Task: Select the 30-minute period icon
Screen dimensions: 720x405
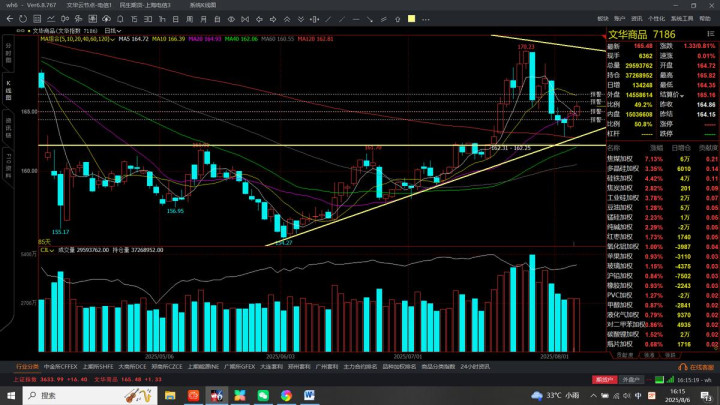Action: pos(148,19)
